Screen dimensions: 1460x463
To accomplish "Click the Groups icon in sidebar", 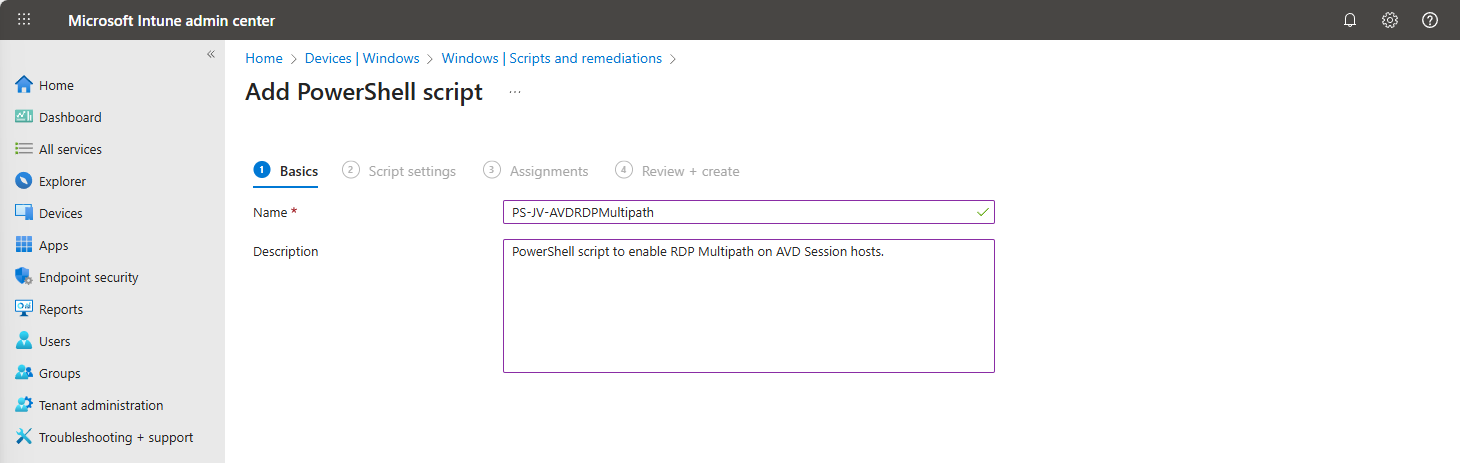I will click(24, 373).
